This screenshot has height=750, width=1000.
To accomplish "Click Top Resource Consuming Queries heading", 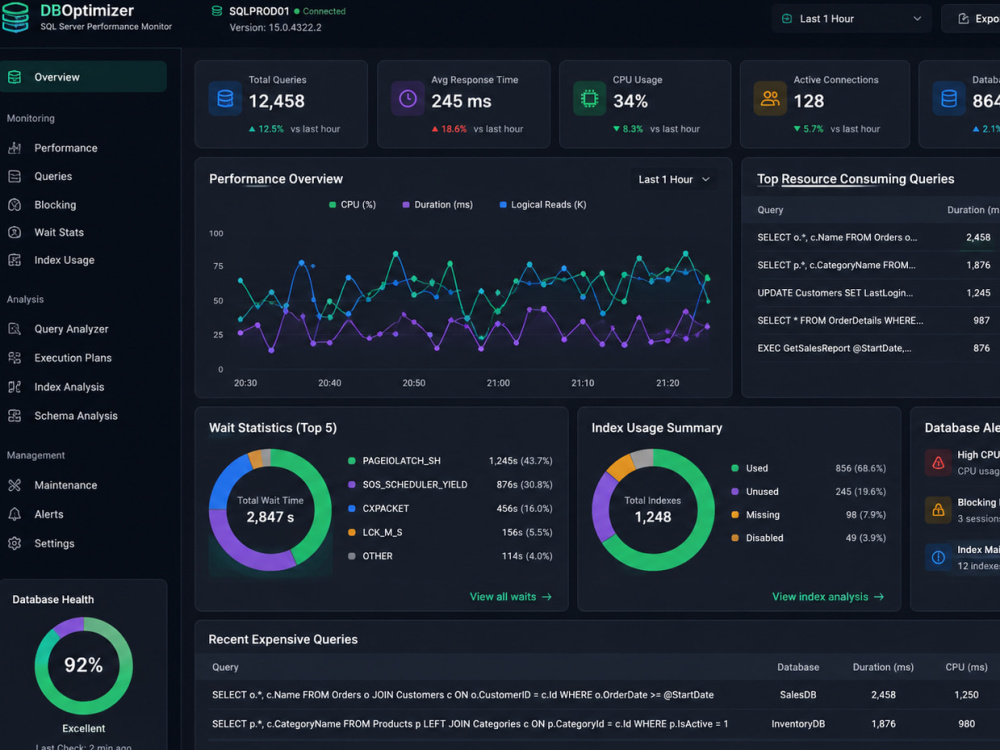I will coord(855,179).
